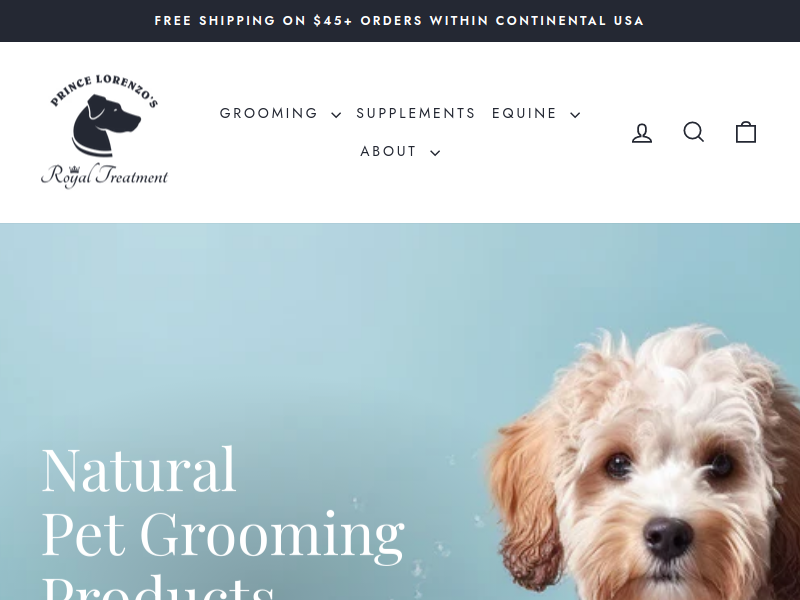800x600 pixels.
Task: Click the Prince Lorenzo's dog logo
Action: click(x=105, y=132)
